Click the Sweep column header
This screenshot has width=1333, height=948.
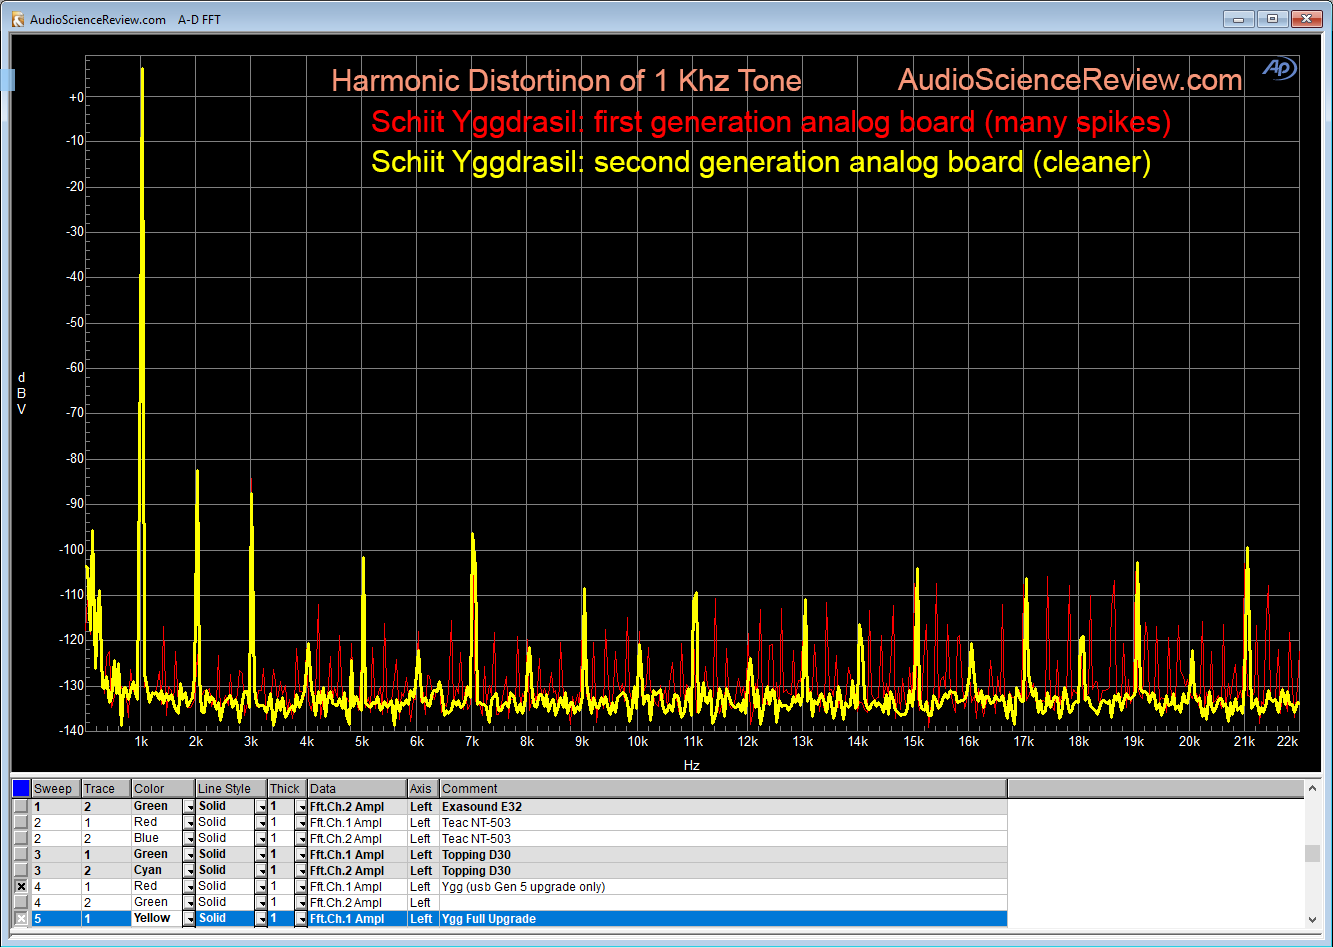click(56, 789)
